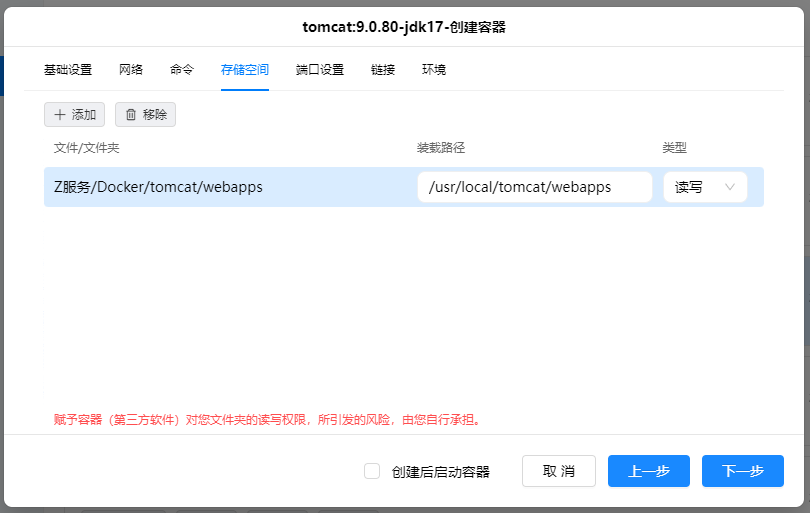
Task: Go to the 端口设置 tab
Action: [x=320, y=70]
